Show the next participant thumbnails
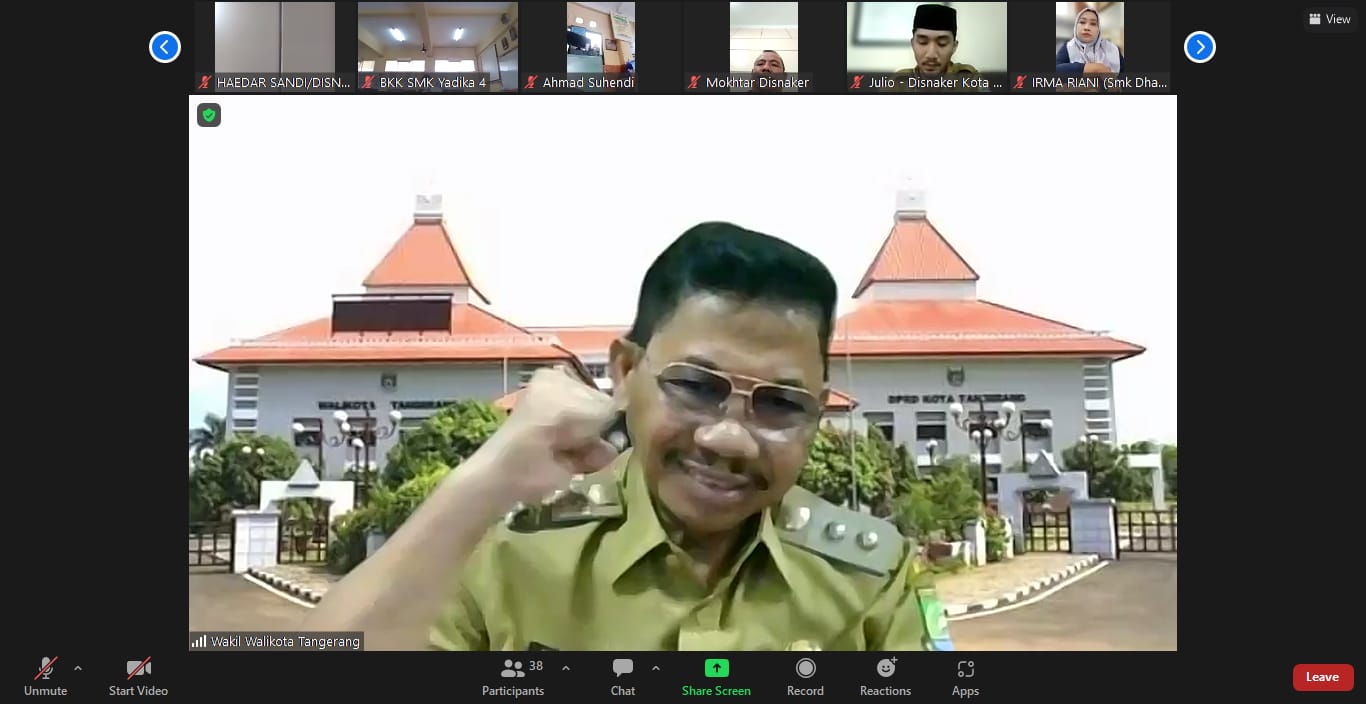 point(1199,47)
